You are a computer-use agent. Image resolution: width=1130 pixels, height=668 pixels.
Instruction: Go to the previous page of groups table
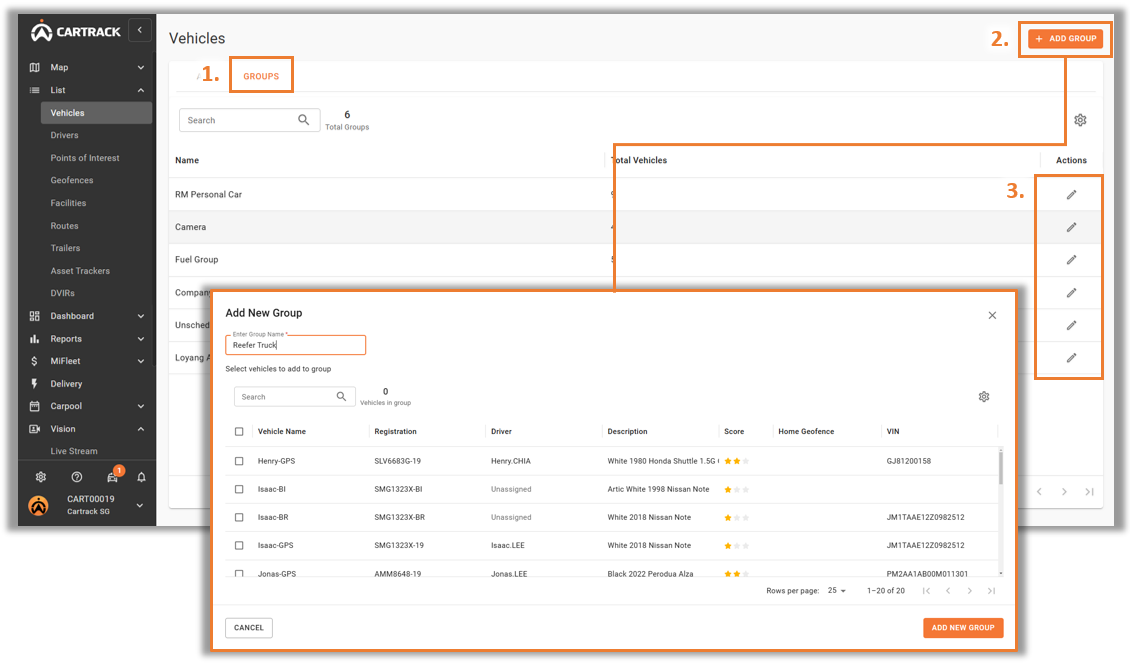click(x=1039, y=491)
